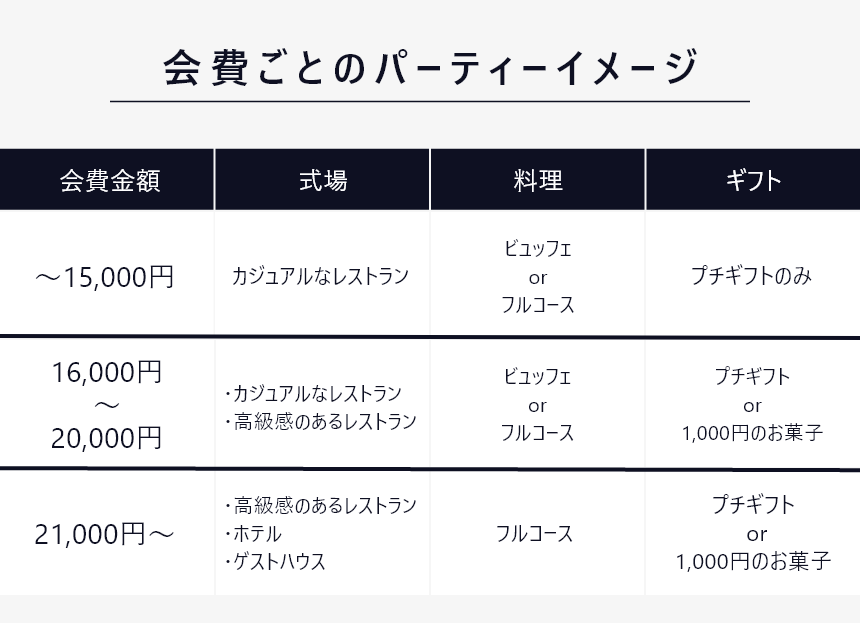Image resolution: width=860 pixels, height=623 pixels.
Task: Select the ギフト column header
Action: click(x=753, y=179)
